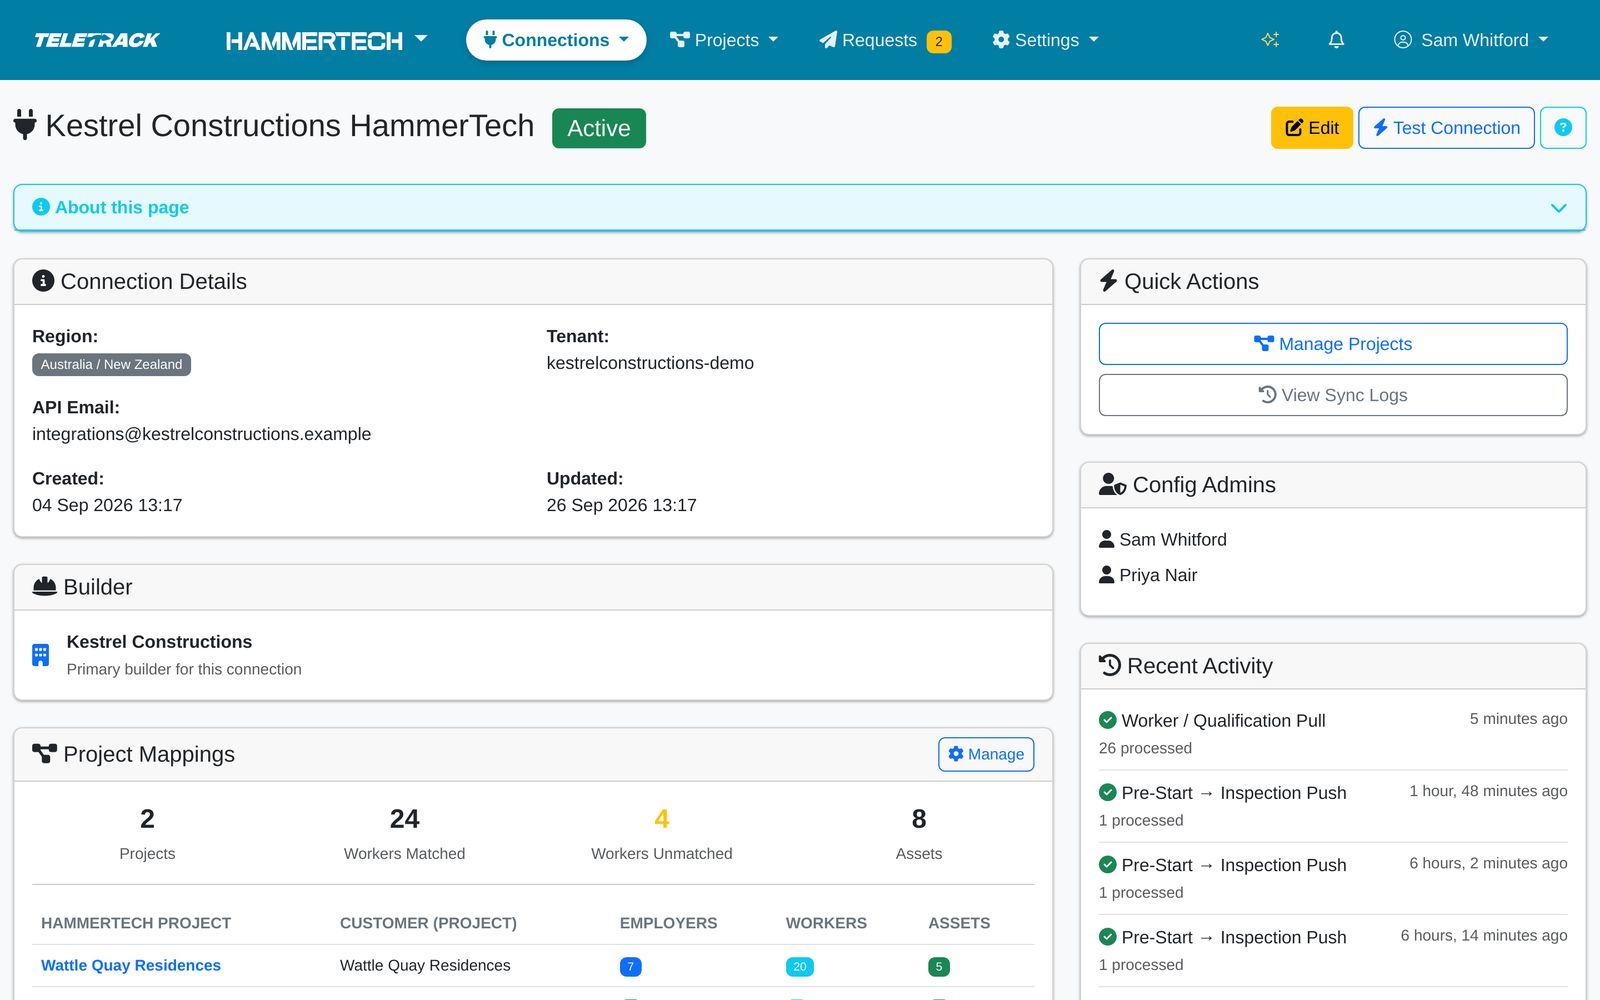This screenshot has width=1600, height=1000.
Task: Open the Sam Whitford account menu
Action: (1471, 40)
